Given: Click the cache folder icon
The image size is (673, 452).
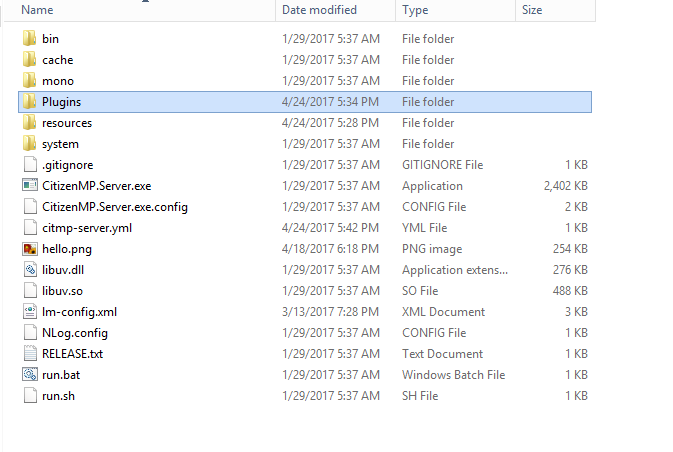Looking at the screenshot, I should pyautogui.click(x=30, y=59).
